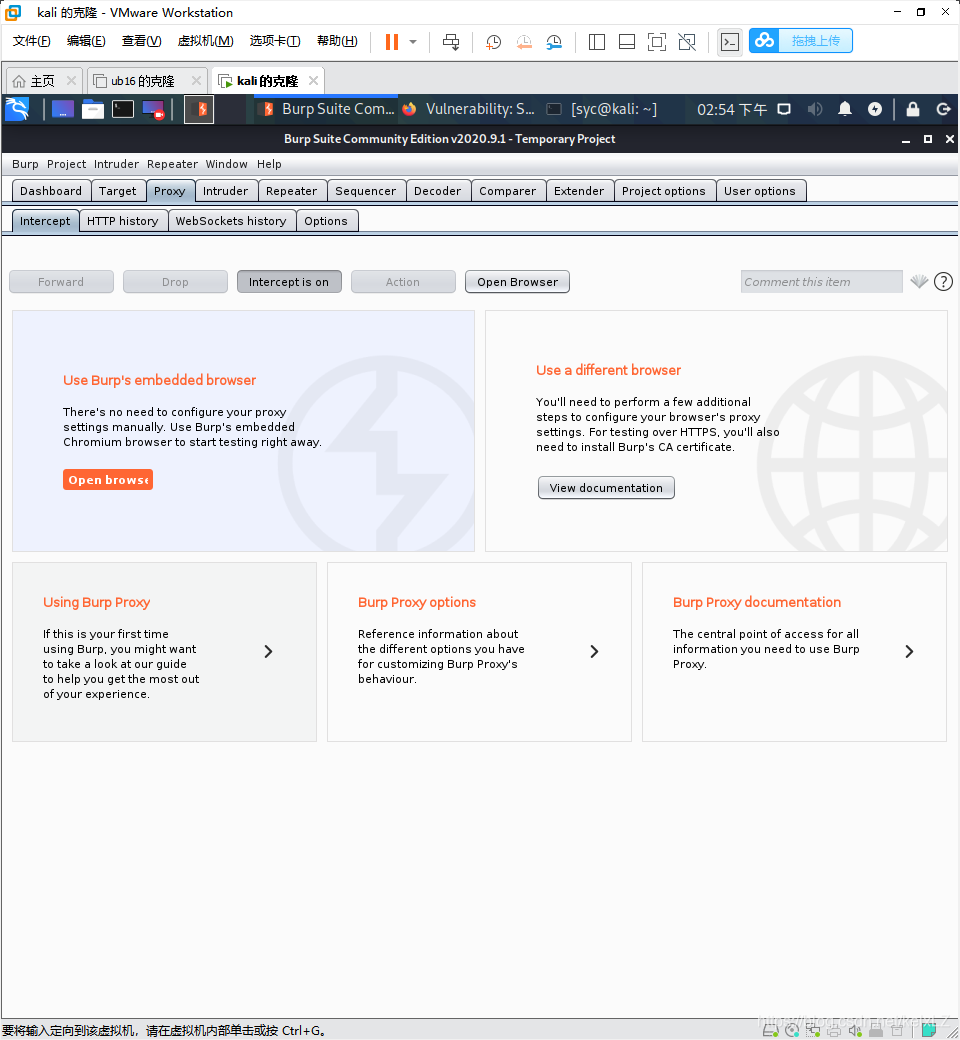Open the file manager icon in Kali panel

(93, 109)
